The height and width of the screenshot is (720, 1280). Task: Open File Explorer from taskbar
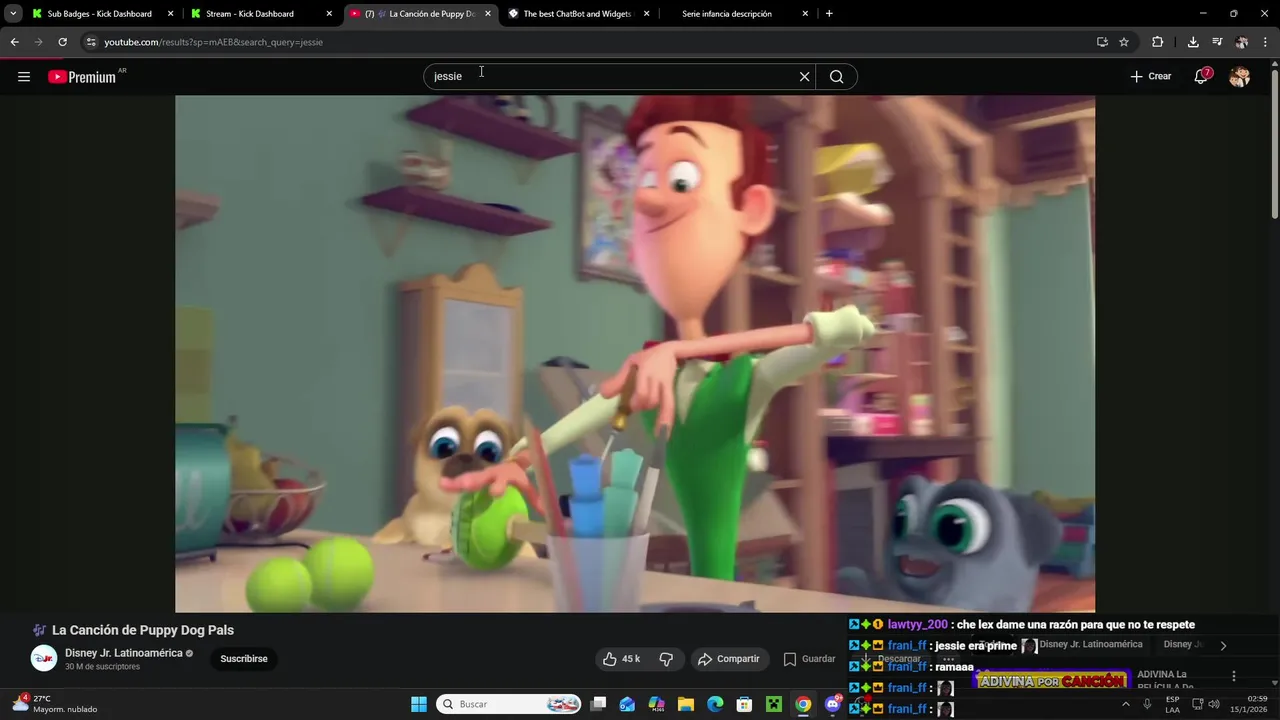[686, 704]
